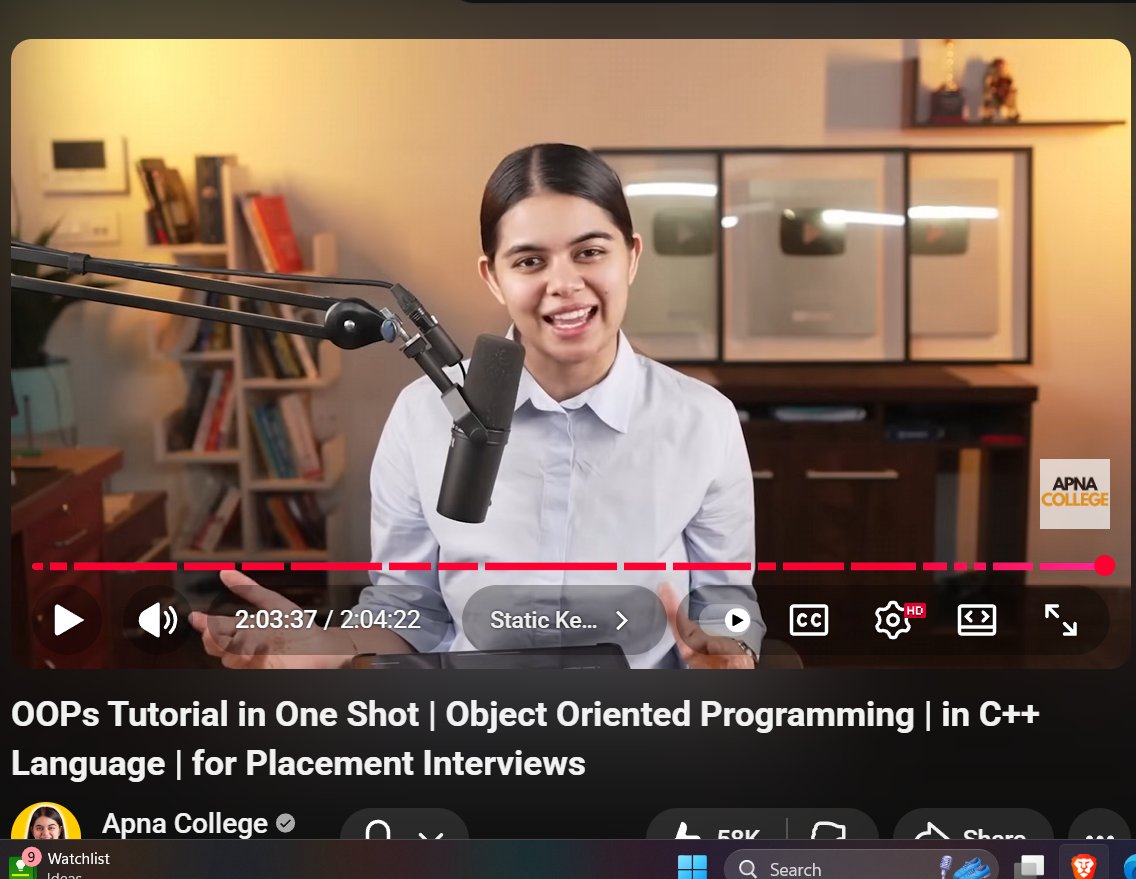Turn on closed captions (CC)

(809, 620)
